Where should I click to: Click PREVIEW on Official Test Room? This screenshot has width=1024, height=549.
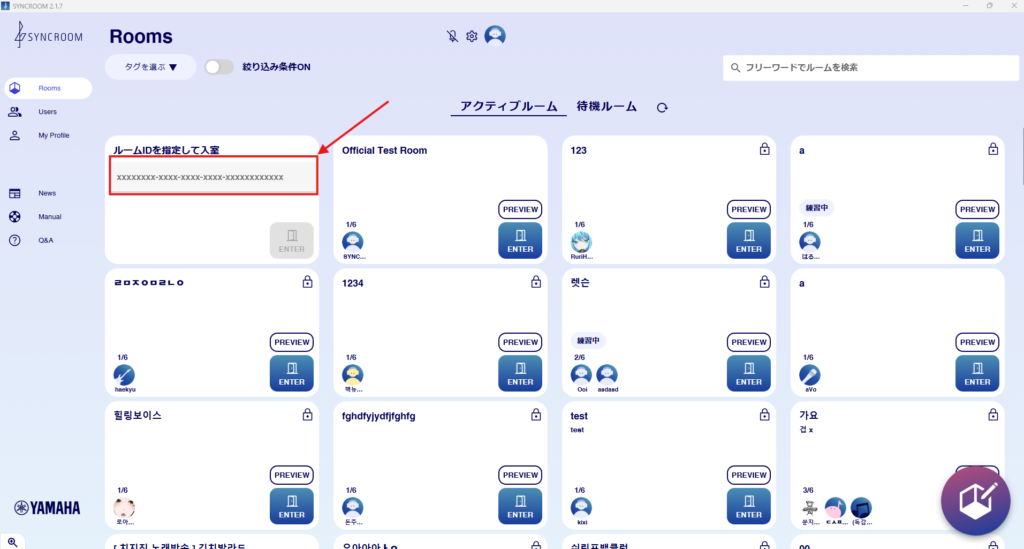pos(520,209)
